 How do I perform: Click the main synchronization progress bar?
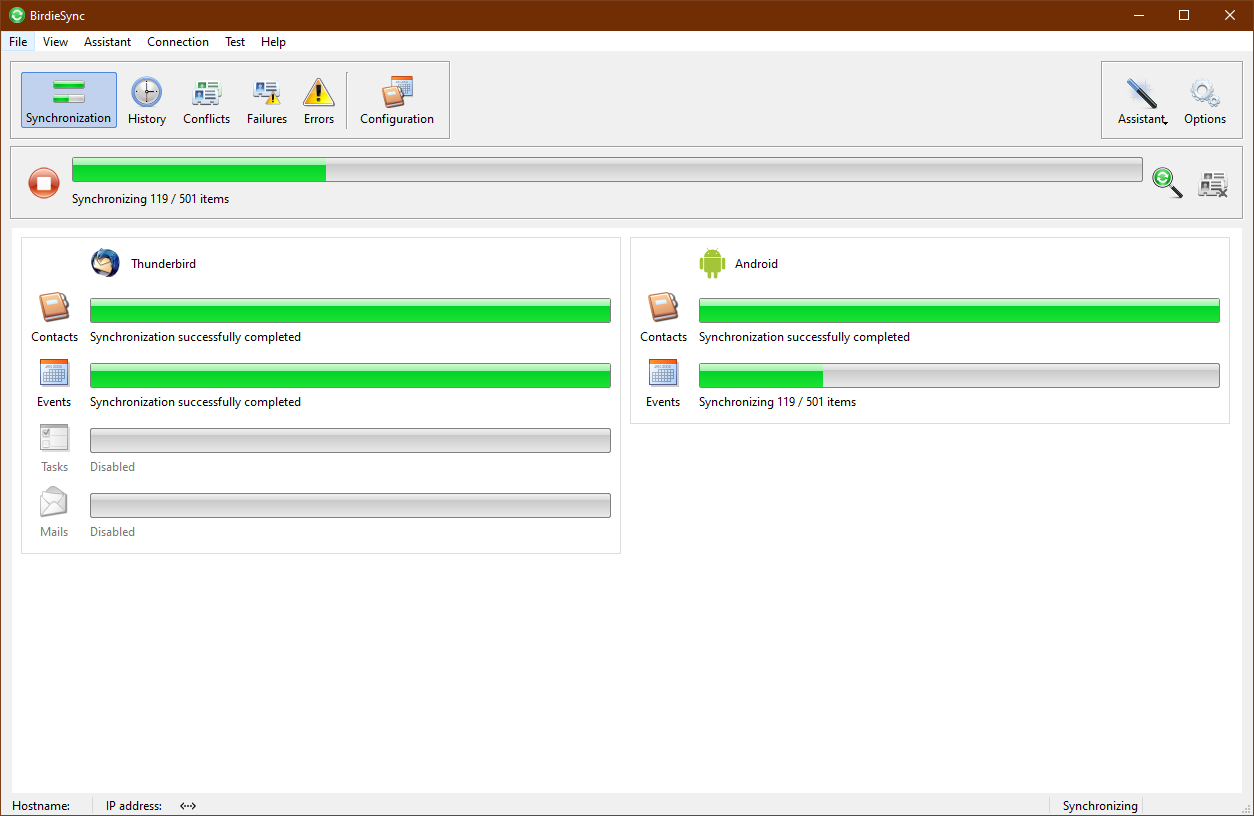(606, 170)
